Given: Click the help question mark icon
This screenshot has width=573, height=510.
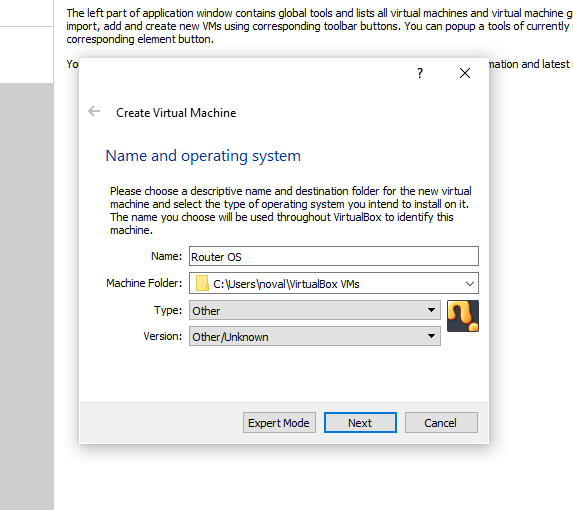Looking at the screenshot, I should click(420, 73).
